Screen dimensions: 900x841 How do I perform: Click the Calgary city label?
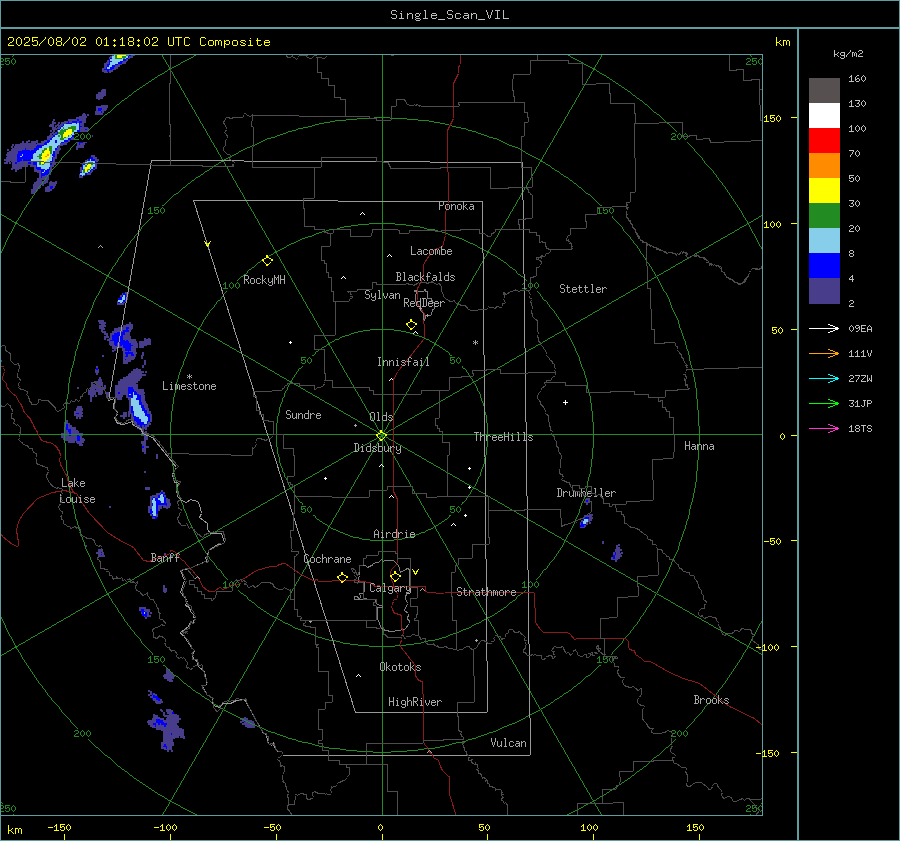coord(390,588)
